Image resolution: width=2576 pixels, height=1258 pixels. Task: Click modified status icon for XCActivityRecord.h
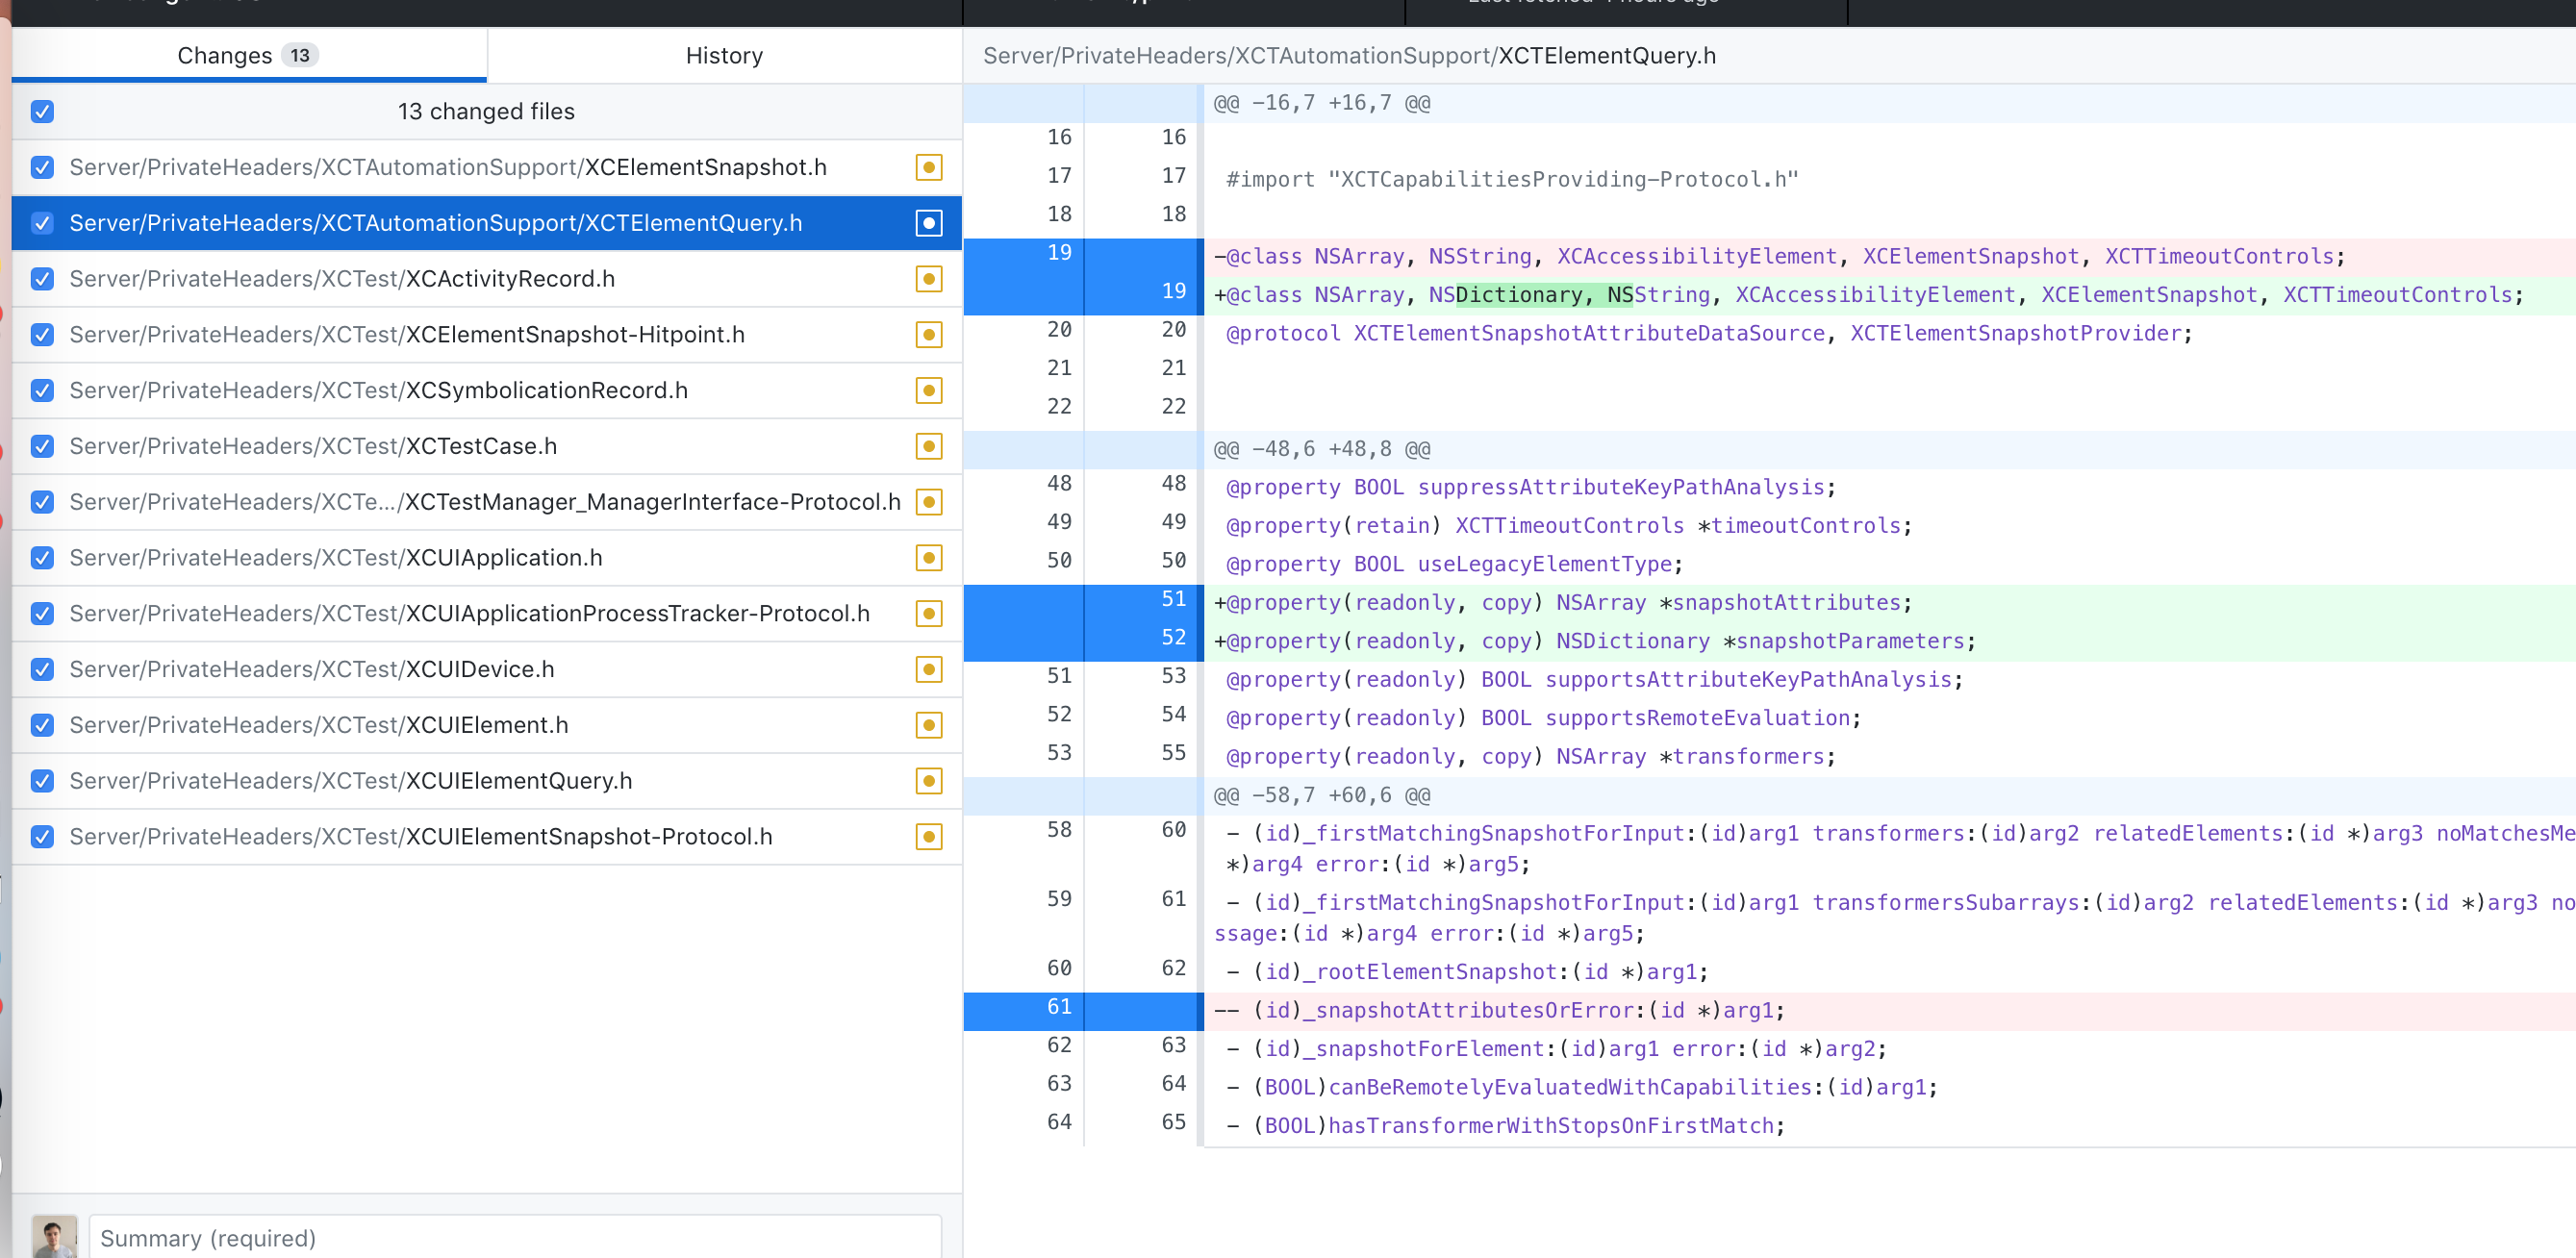pyautogui.click(x=928, y=279)
